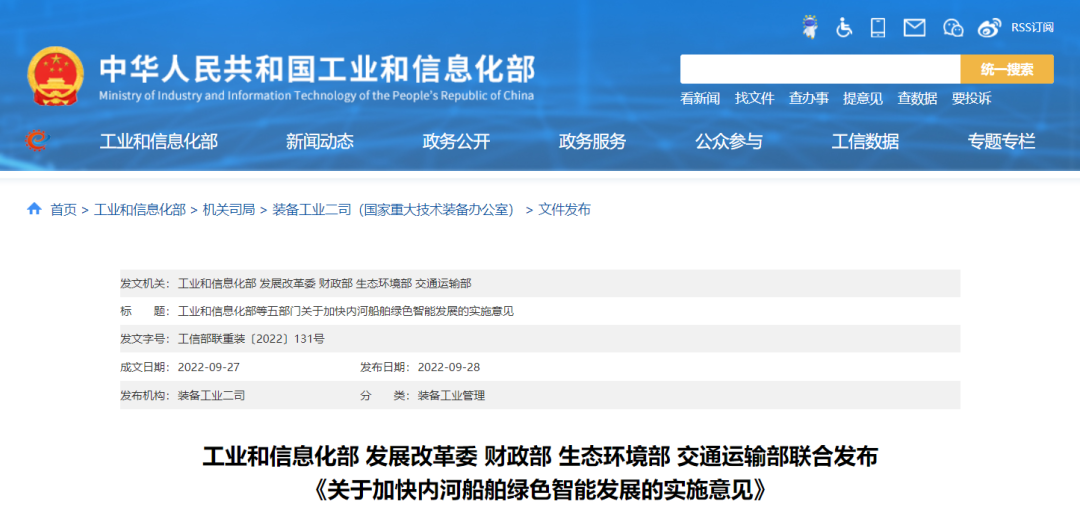Image resolution: width=1080 pixels, height=513 pixels.
Task: Click 发布机构 value 装备工业二司
Action: coord(211,396)
